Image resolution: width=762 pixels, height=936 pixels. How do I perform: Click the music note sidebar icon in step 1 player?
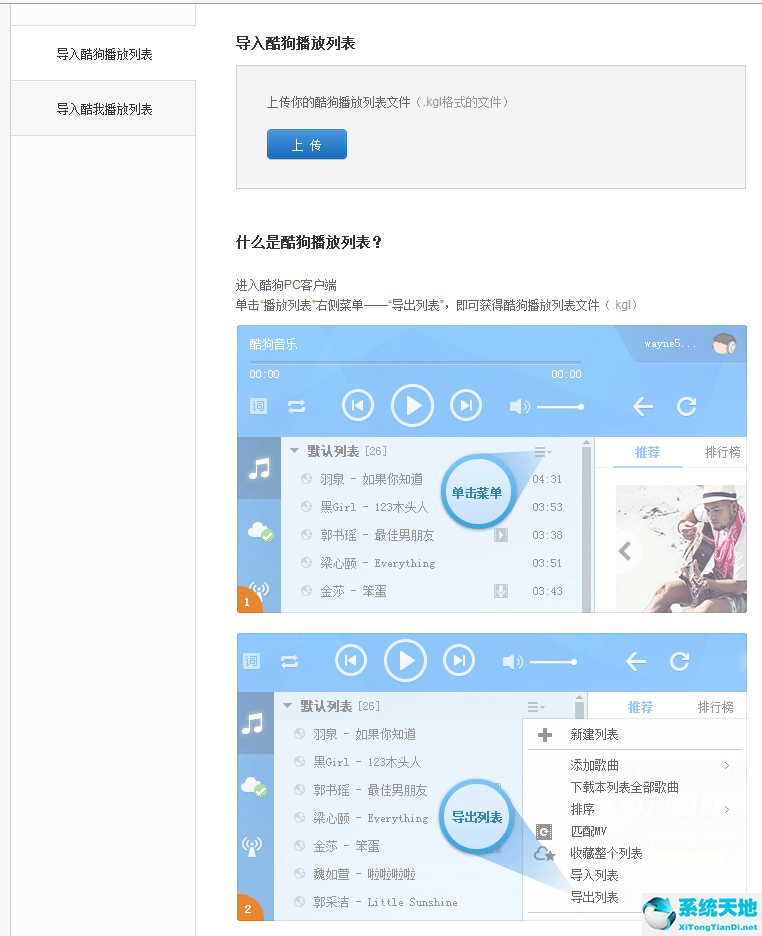tap(259, 469)
